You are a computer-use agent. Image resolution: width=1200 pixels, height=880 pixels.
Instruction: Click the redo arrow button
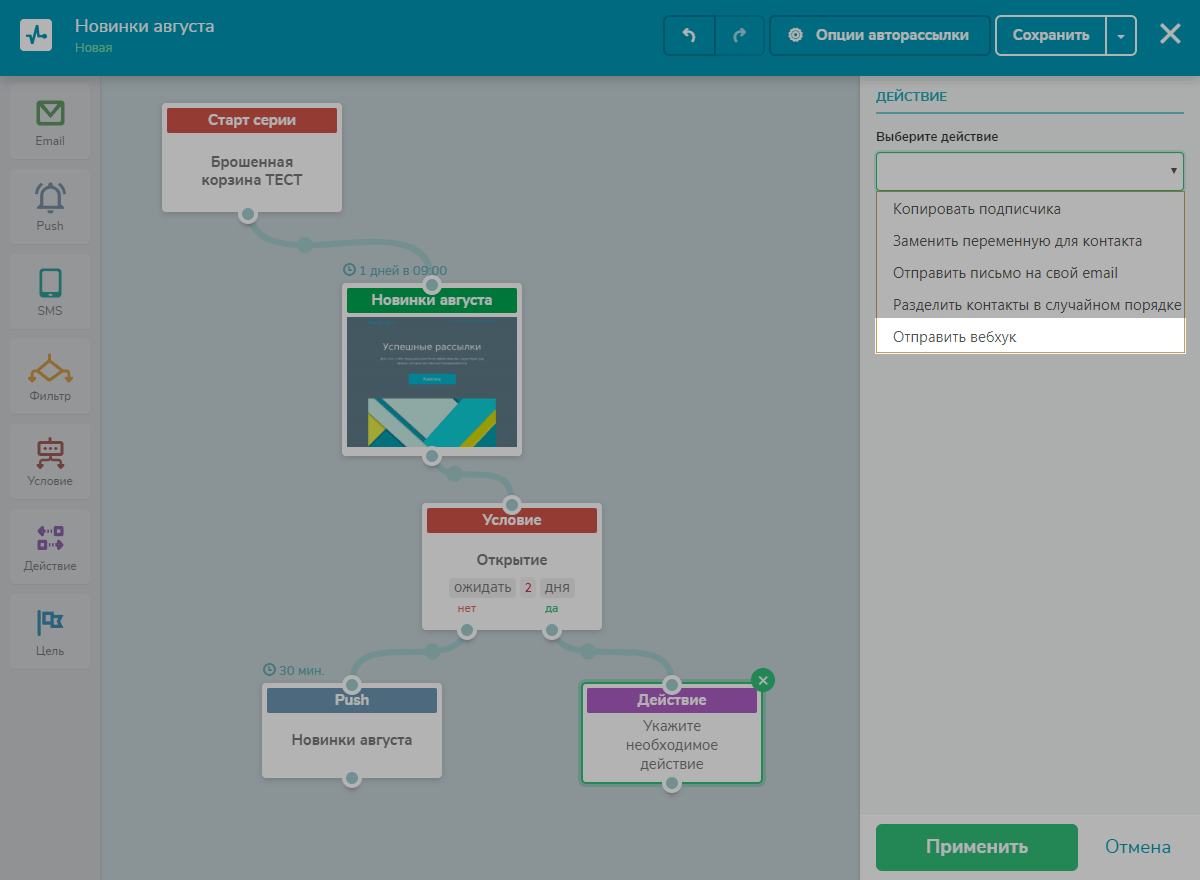(x=740, y=35)
